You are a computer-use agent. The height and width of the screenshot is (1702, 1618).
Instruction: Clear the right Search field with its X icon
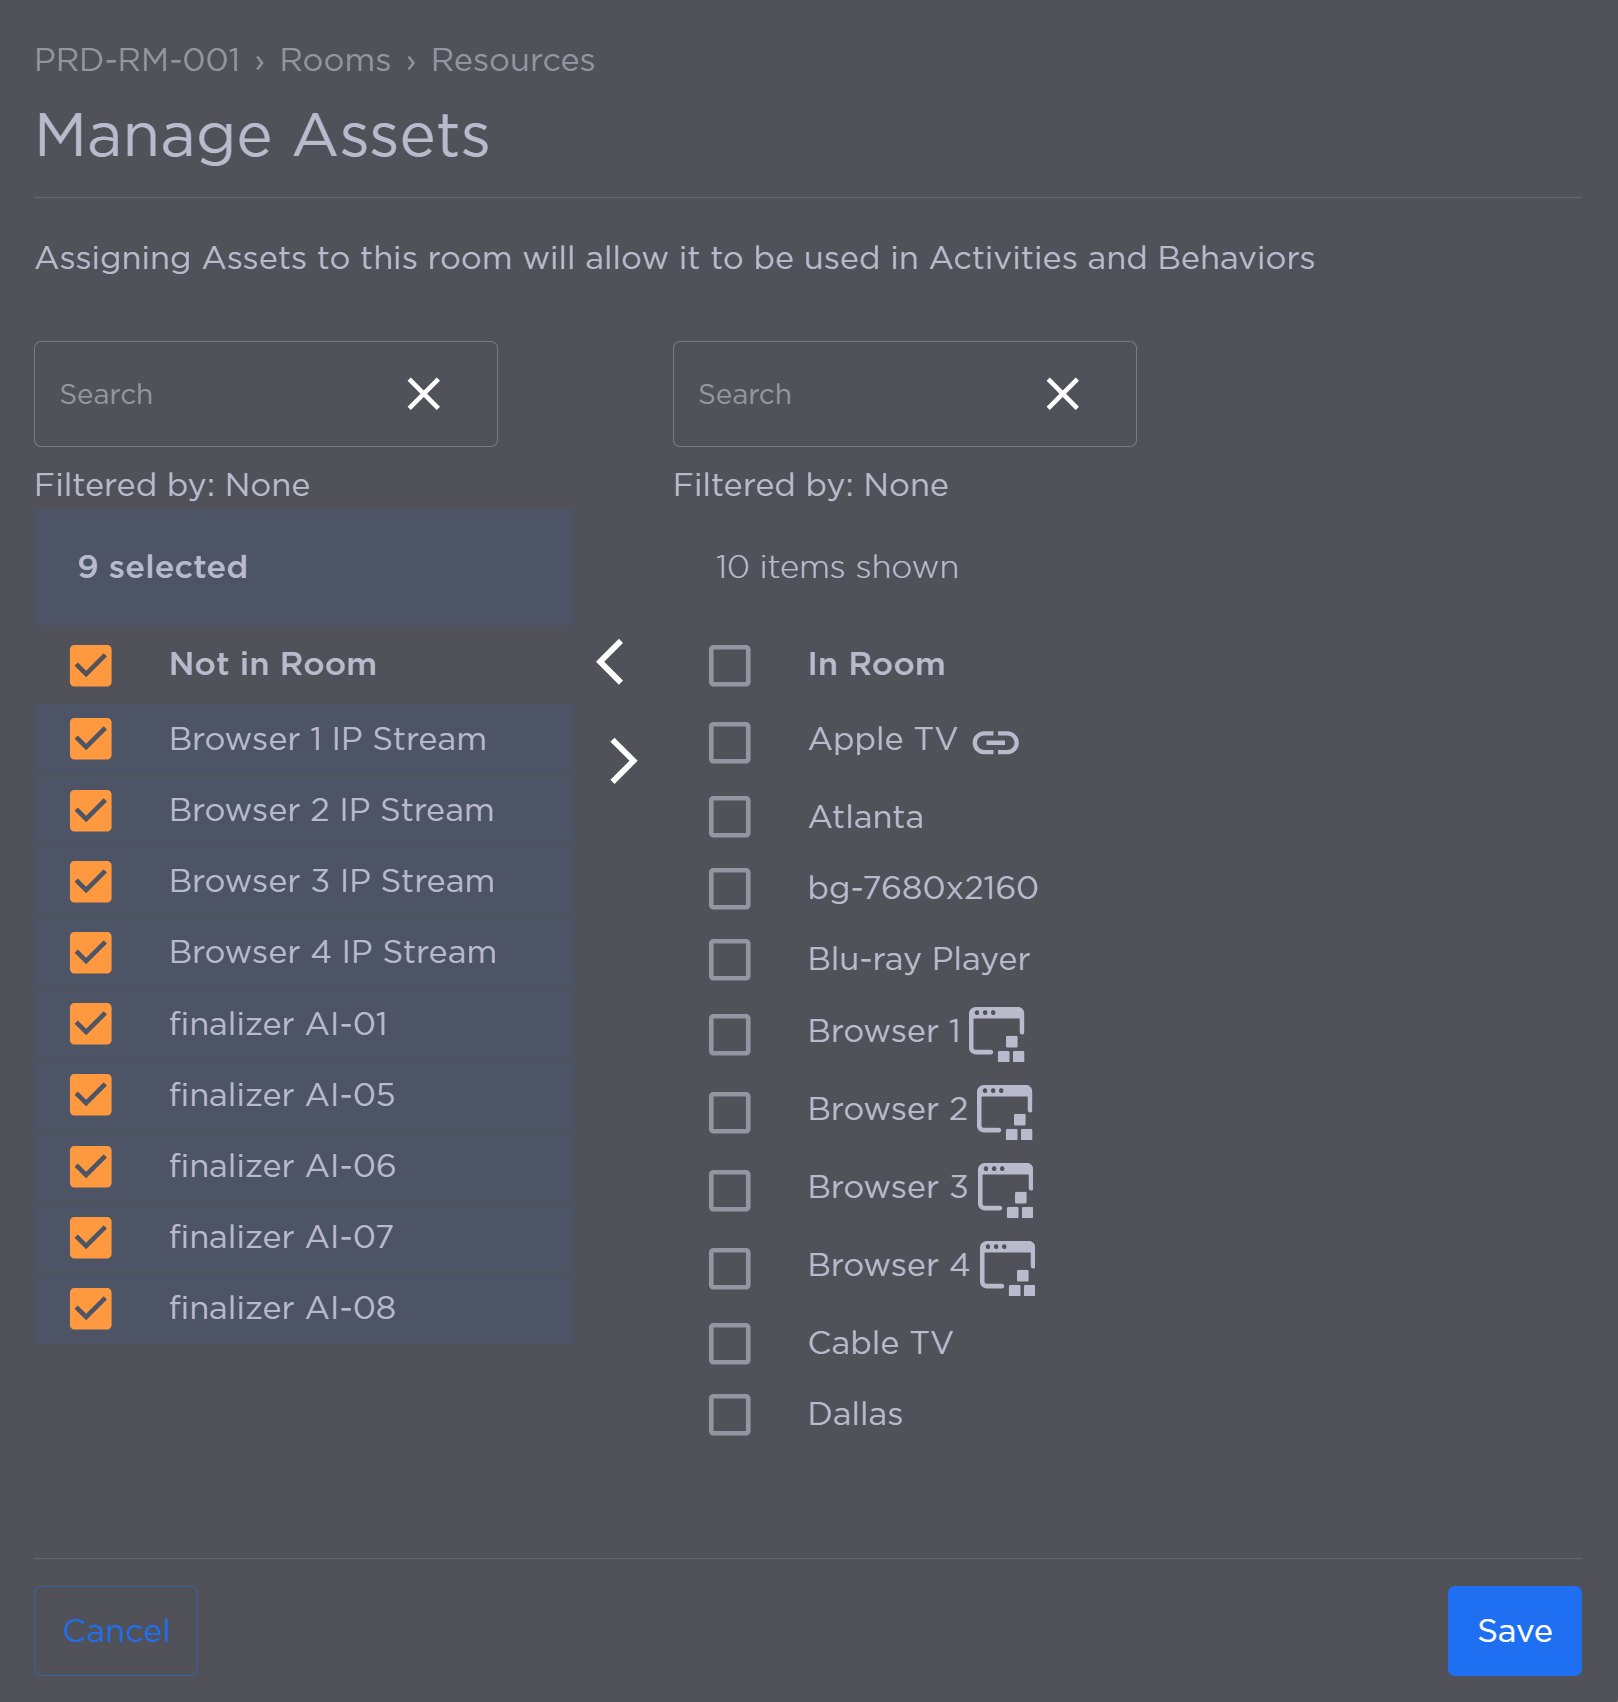[1062, 394]
